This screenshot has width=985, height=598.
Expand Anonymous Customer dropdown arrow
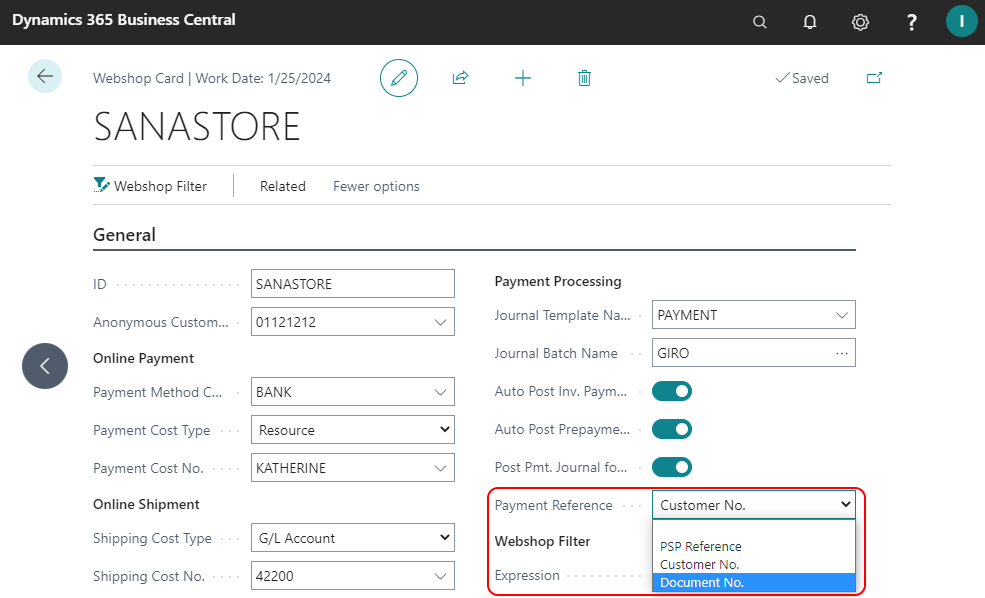click(x=440, y=322)
